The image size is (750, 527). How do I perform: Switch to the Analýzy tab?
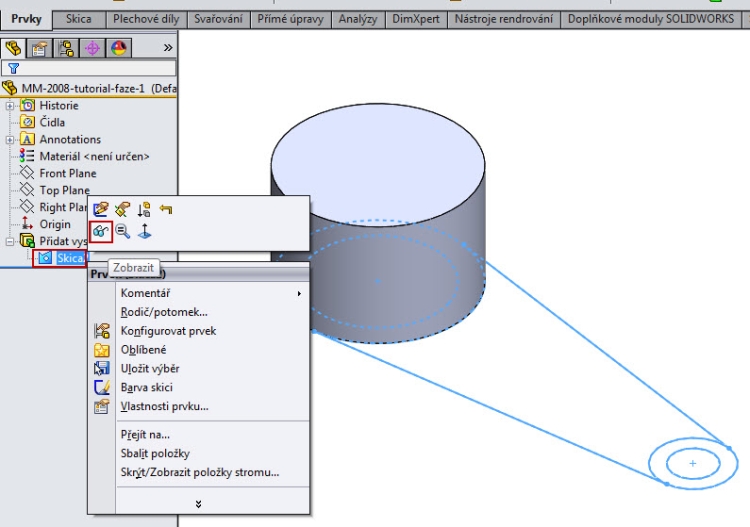point(358,19)
